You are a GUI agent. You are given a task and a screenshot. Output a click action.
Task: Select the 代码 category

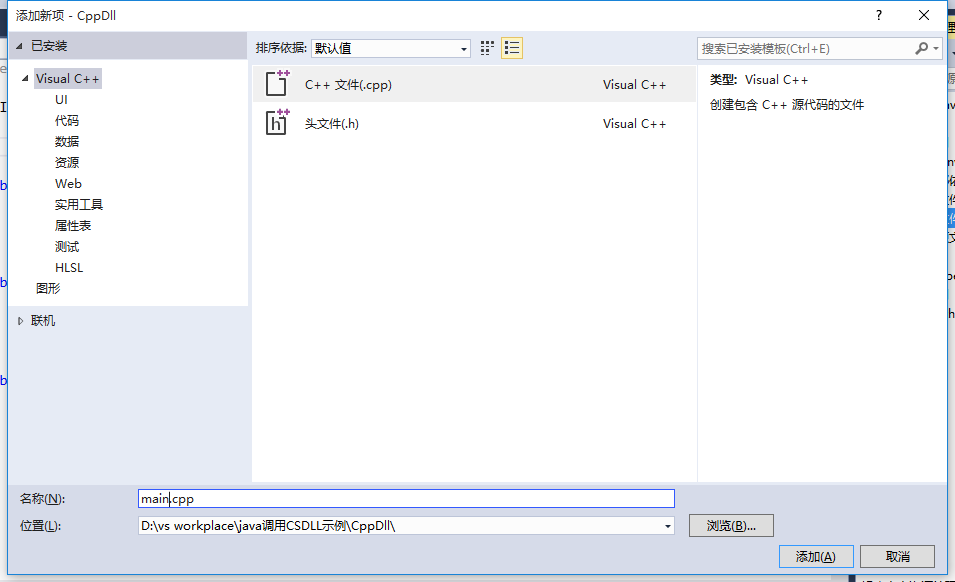[x=66, y=121]
